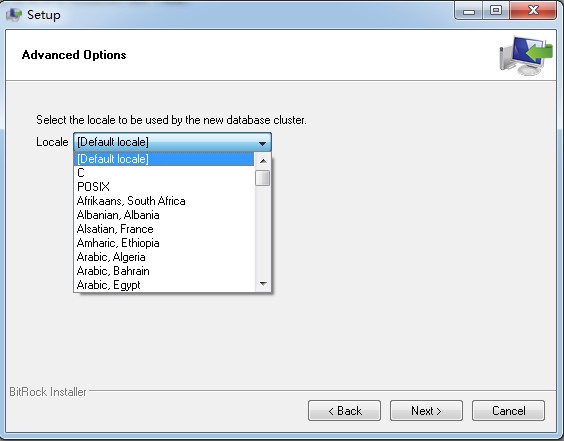
Task: Click the Setup installer icon in title bar
Action: (14, 15)
